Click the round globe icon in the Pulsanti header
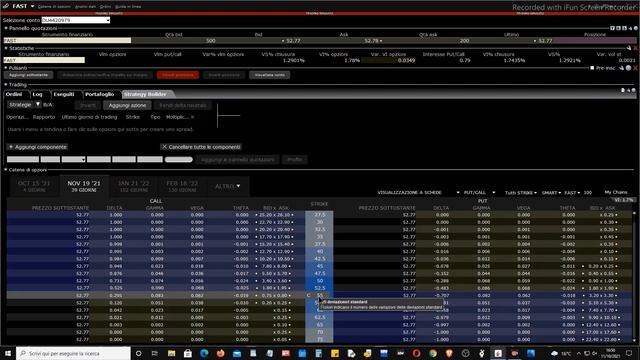This screenshot has height=360, width=640. click(x=629, y=68)
